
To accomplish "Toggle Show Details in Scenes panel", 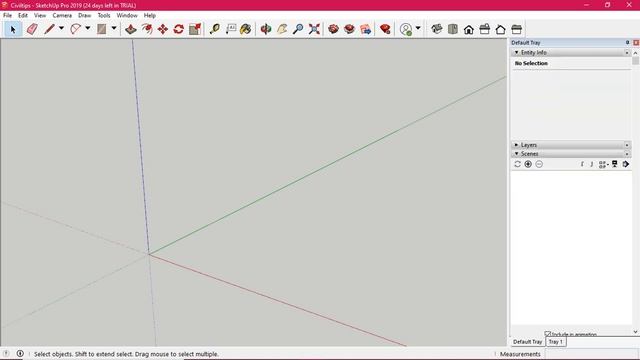I will [x=615, y=164].
